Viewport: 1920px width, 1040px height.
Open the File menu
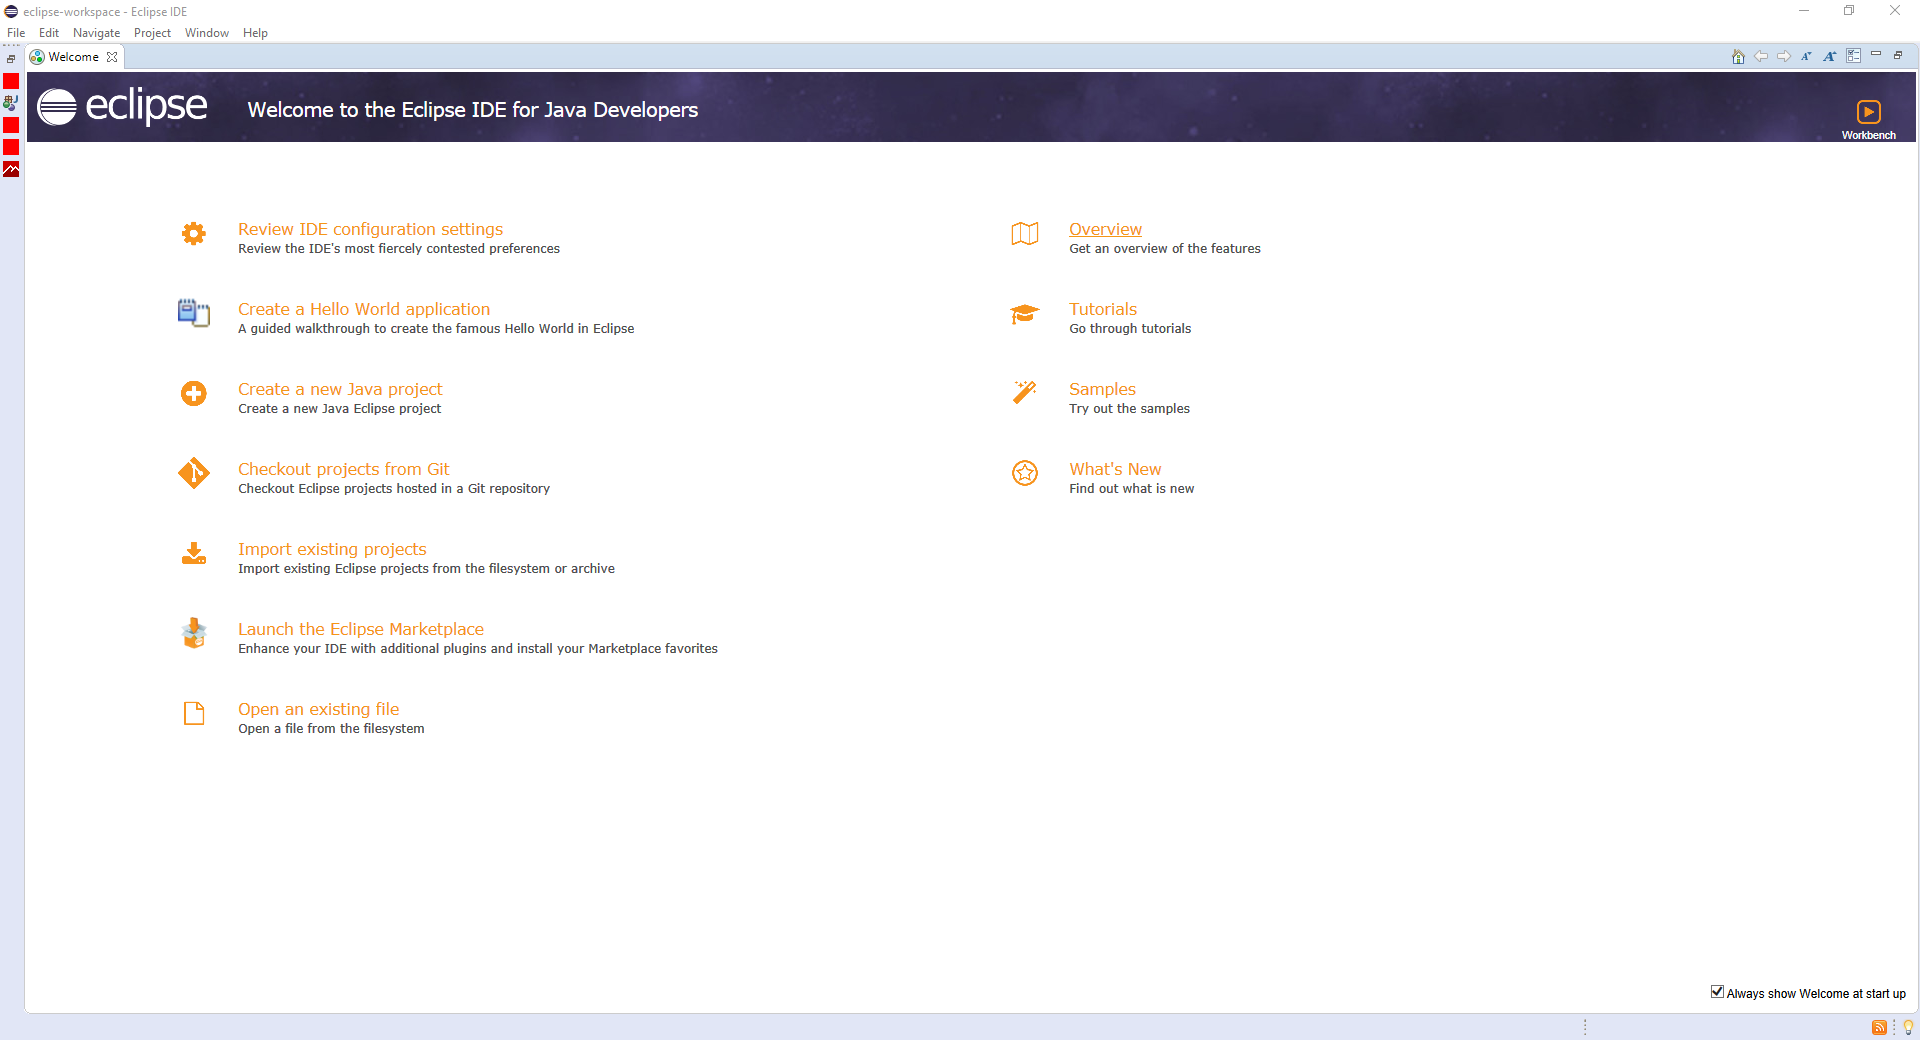point(16,33)
